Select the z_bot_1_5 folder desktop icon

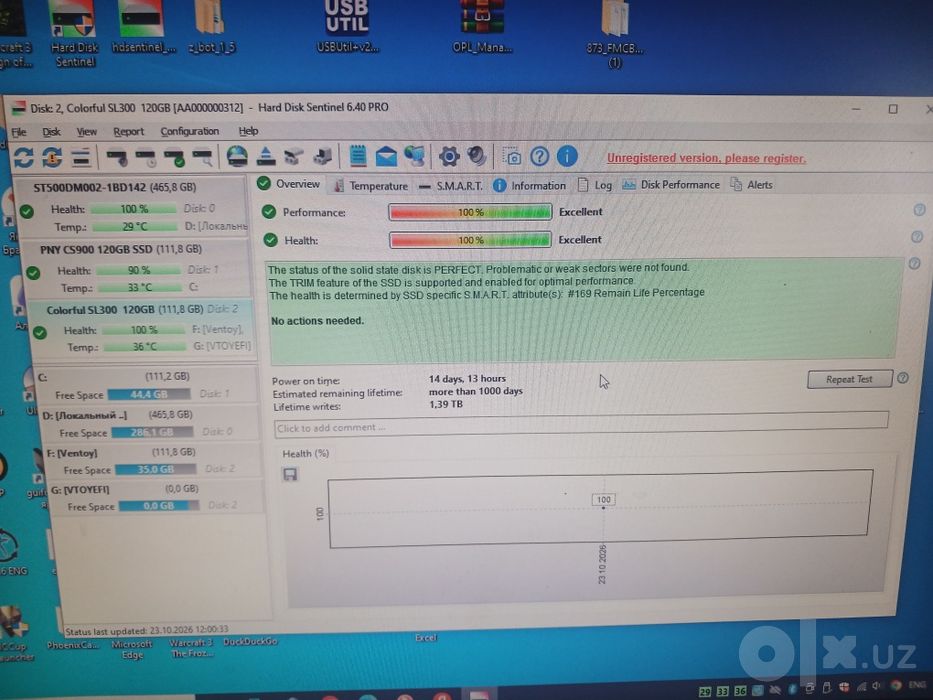[211, 27]
